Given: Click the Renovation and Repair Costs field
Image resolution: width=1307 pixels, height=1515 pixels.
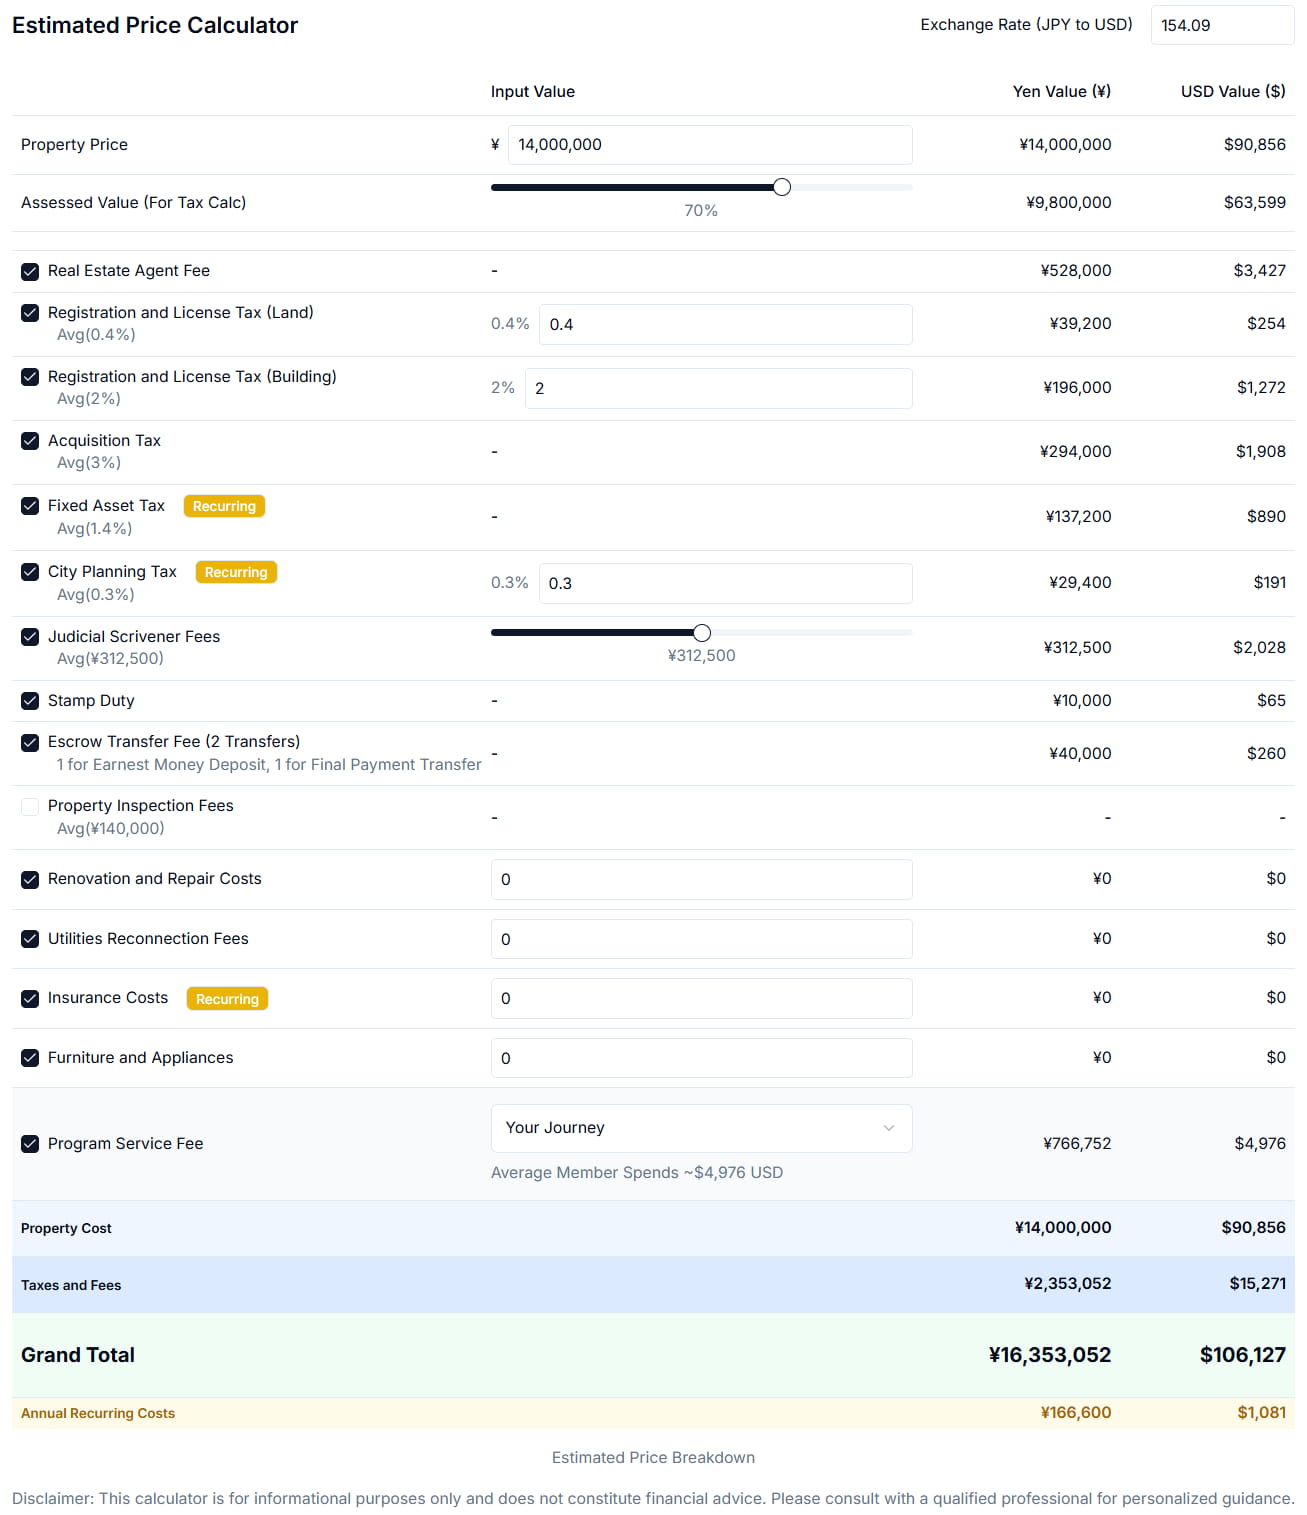Looking at the screenshot, I should click(x=700, y=880).
